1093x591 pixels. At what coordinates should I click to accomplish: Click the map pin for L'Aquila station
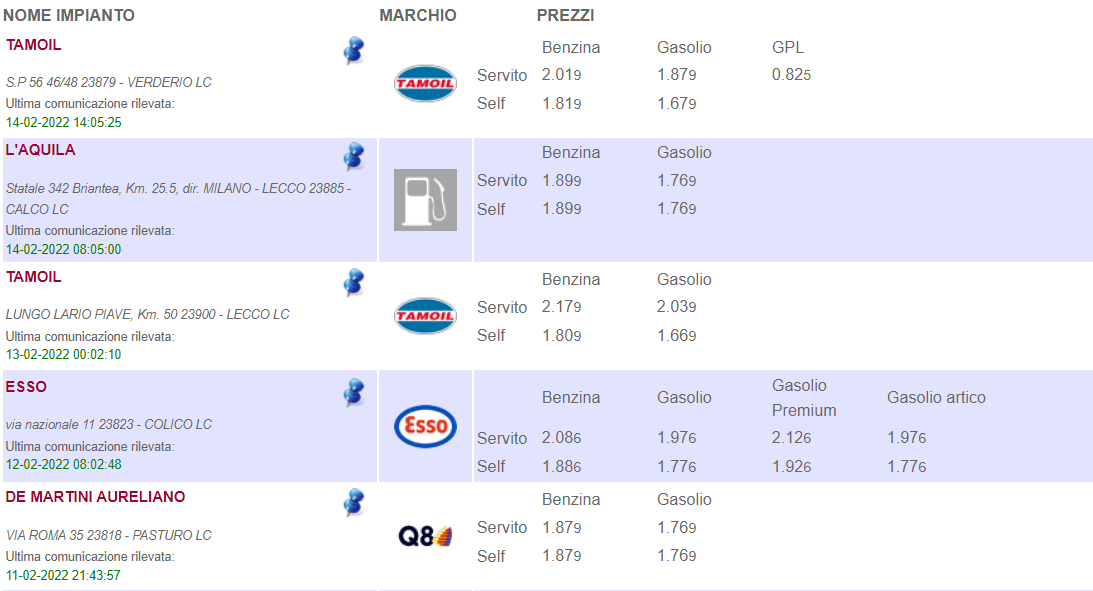[x=354, y=157]
